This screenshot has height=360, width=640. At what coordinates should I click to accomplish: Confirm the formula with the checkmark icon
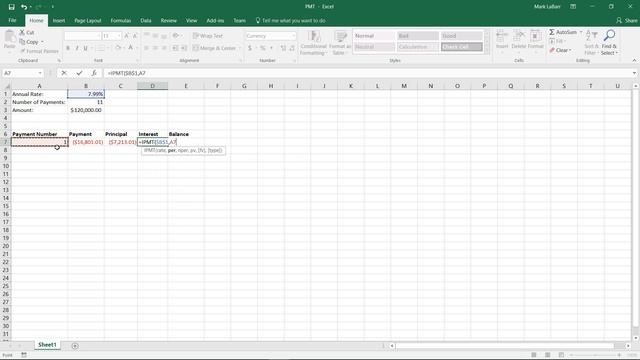click(x=79, y=73)
